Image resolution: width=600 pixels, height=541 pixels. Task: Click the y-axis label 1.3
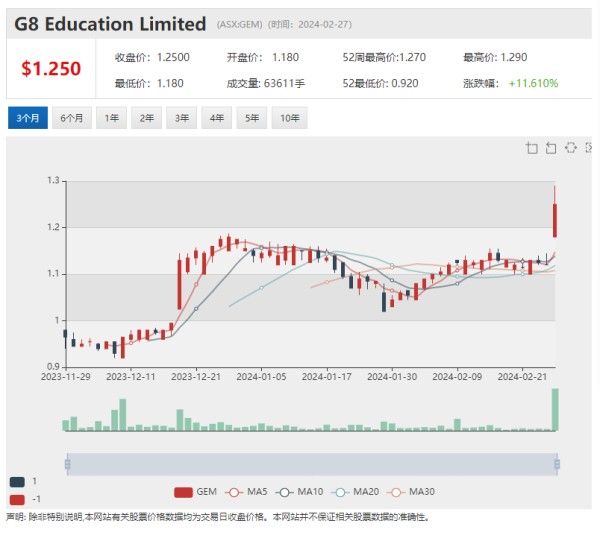[x=53, y=180]
